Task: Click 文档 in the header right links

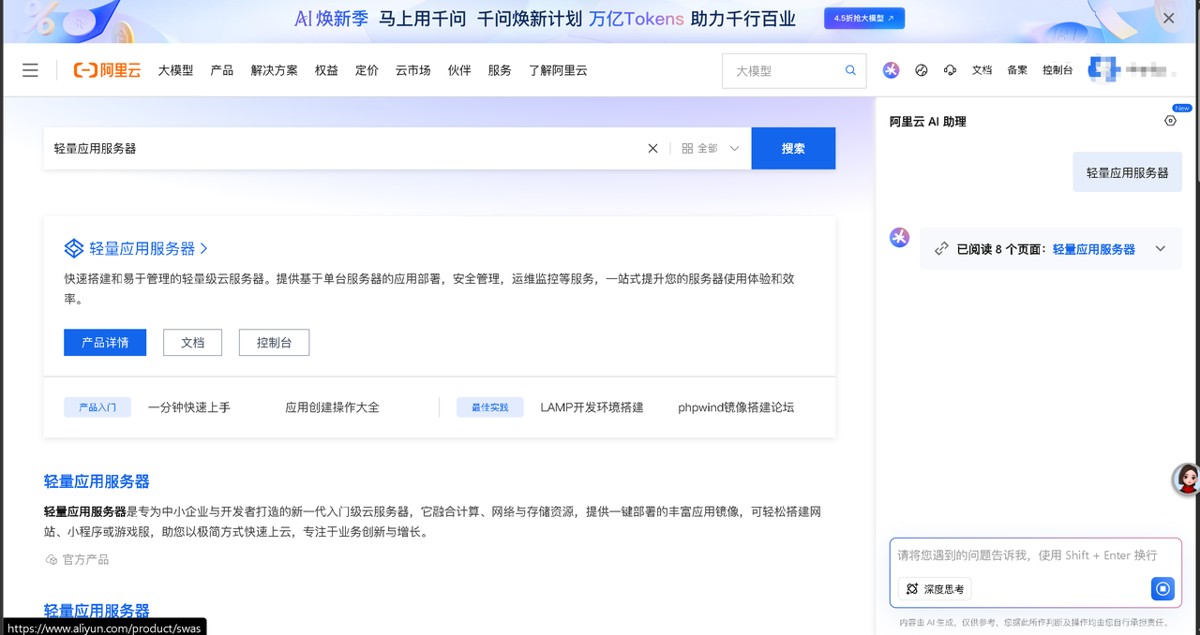Action: 982,70
